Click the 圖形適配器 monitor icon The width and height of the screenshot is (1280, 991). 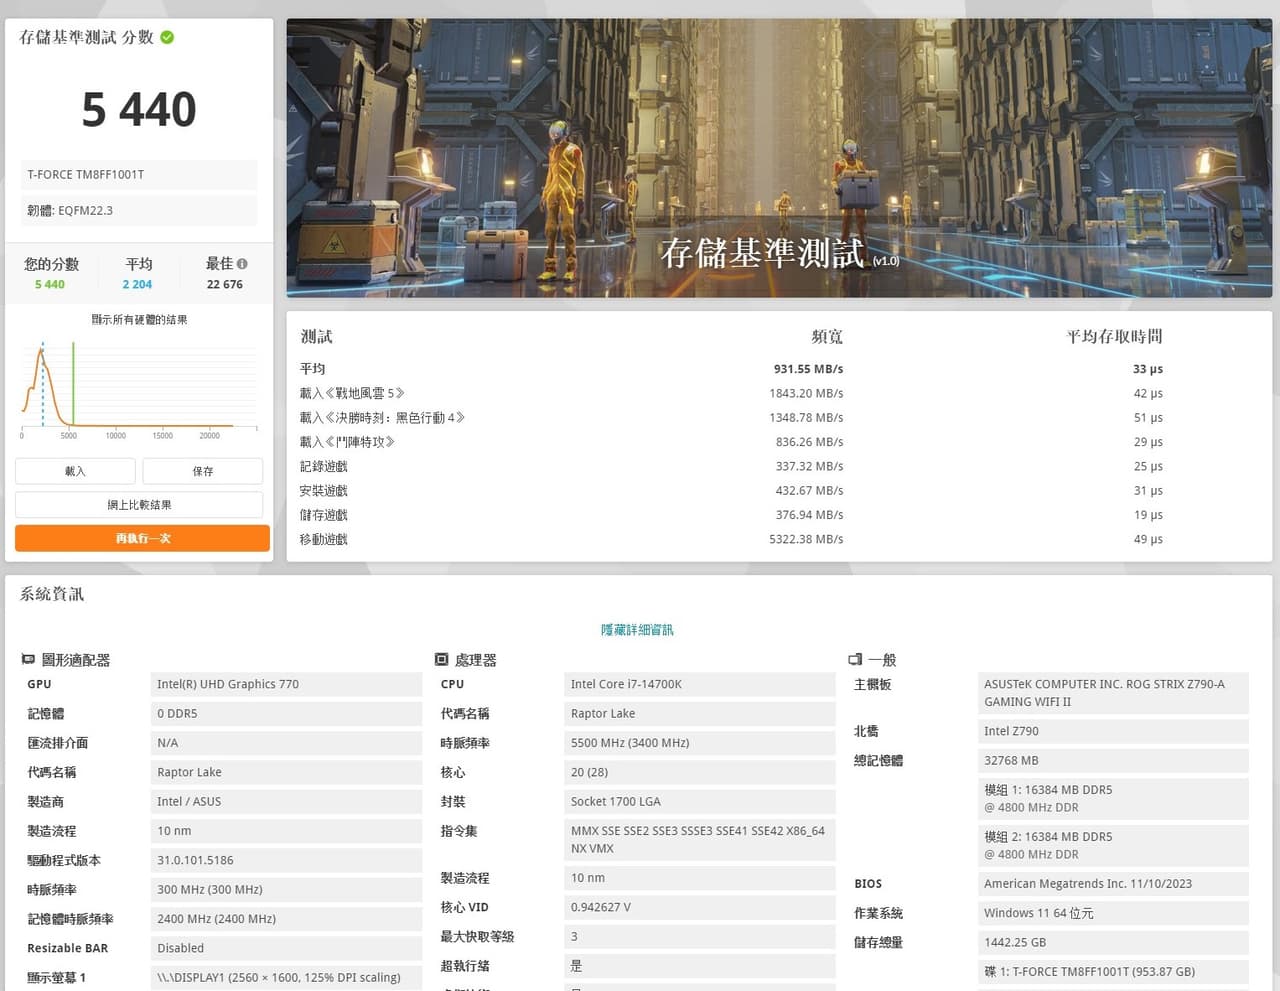28,660
